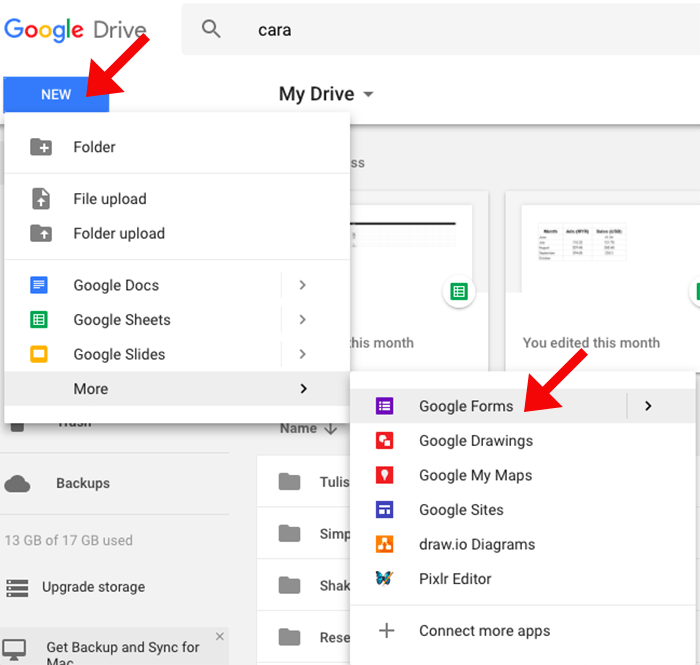Select Google Sites in the submenu
This screenshot has height=665, width=700.
(x=523, y=510)
